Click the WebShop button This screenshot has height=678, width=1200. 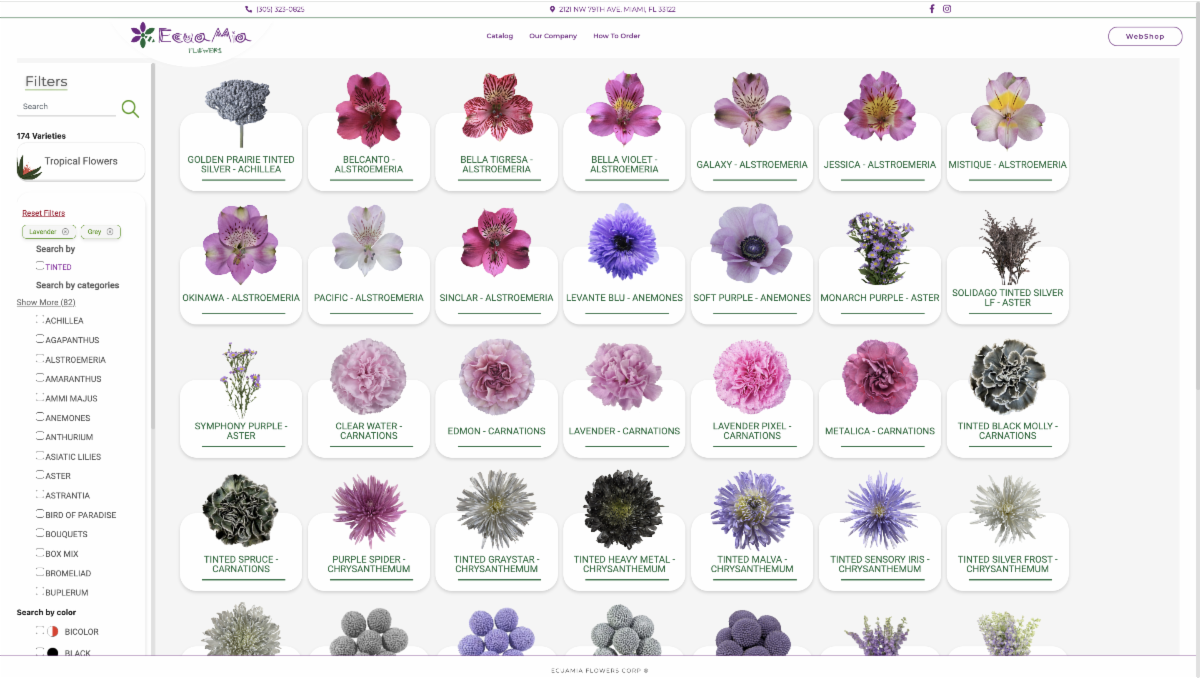click(x=1145, y=36)
